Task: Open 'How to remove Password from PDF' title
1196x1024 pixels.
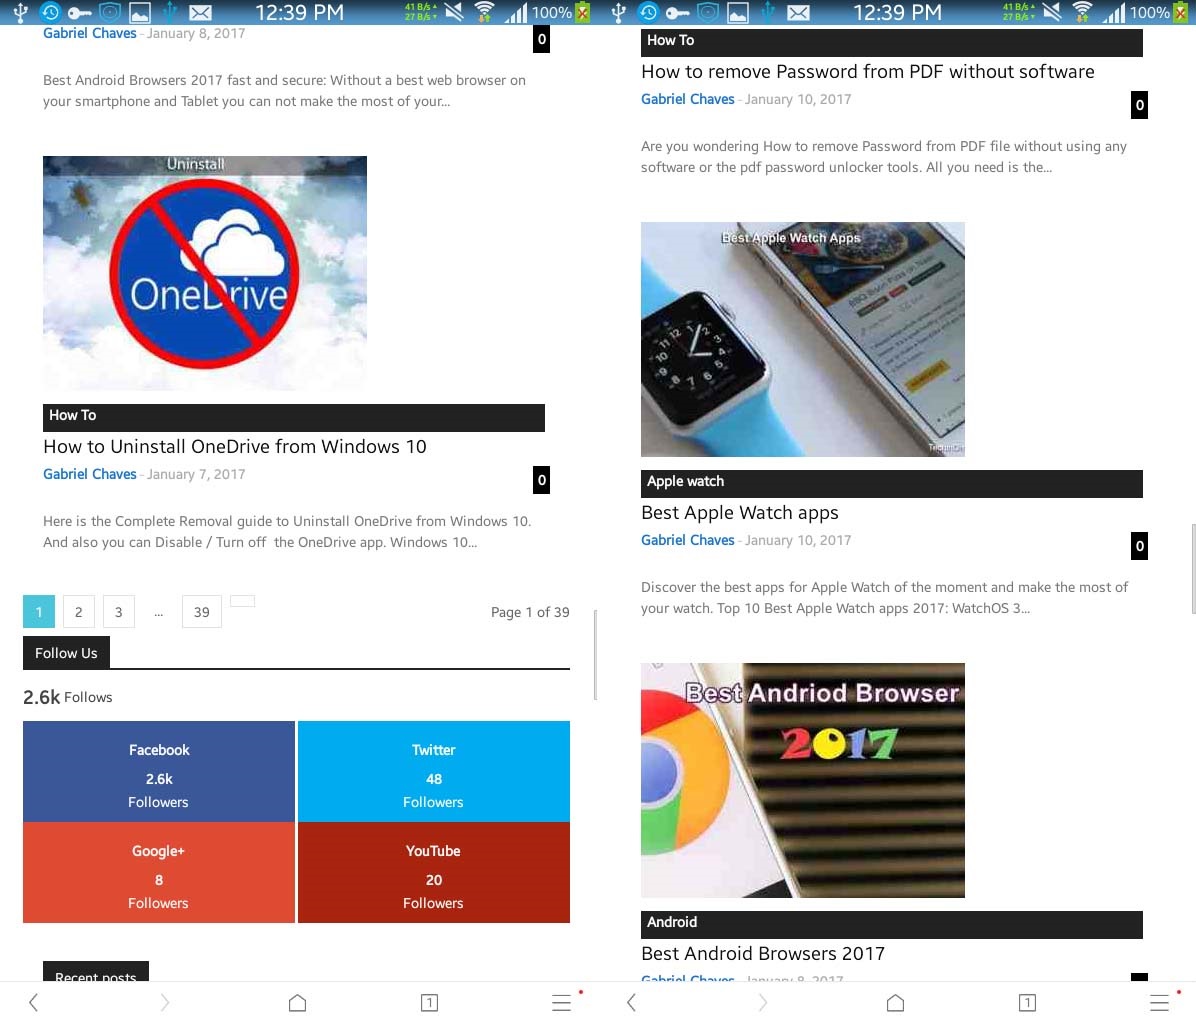Action: (x=868, y=72)
